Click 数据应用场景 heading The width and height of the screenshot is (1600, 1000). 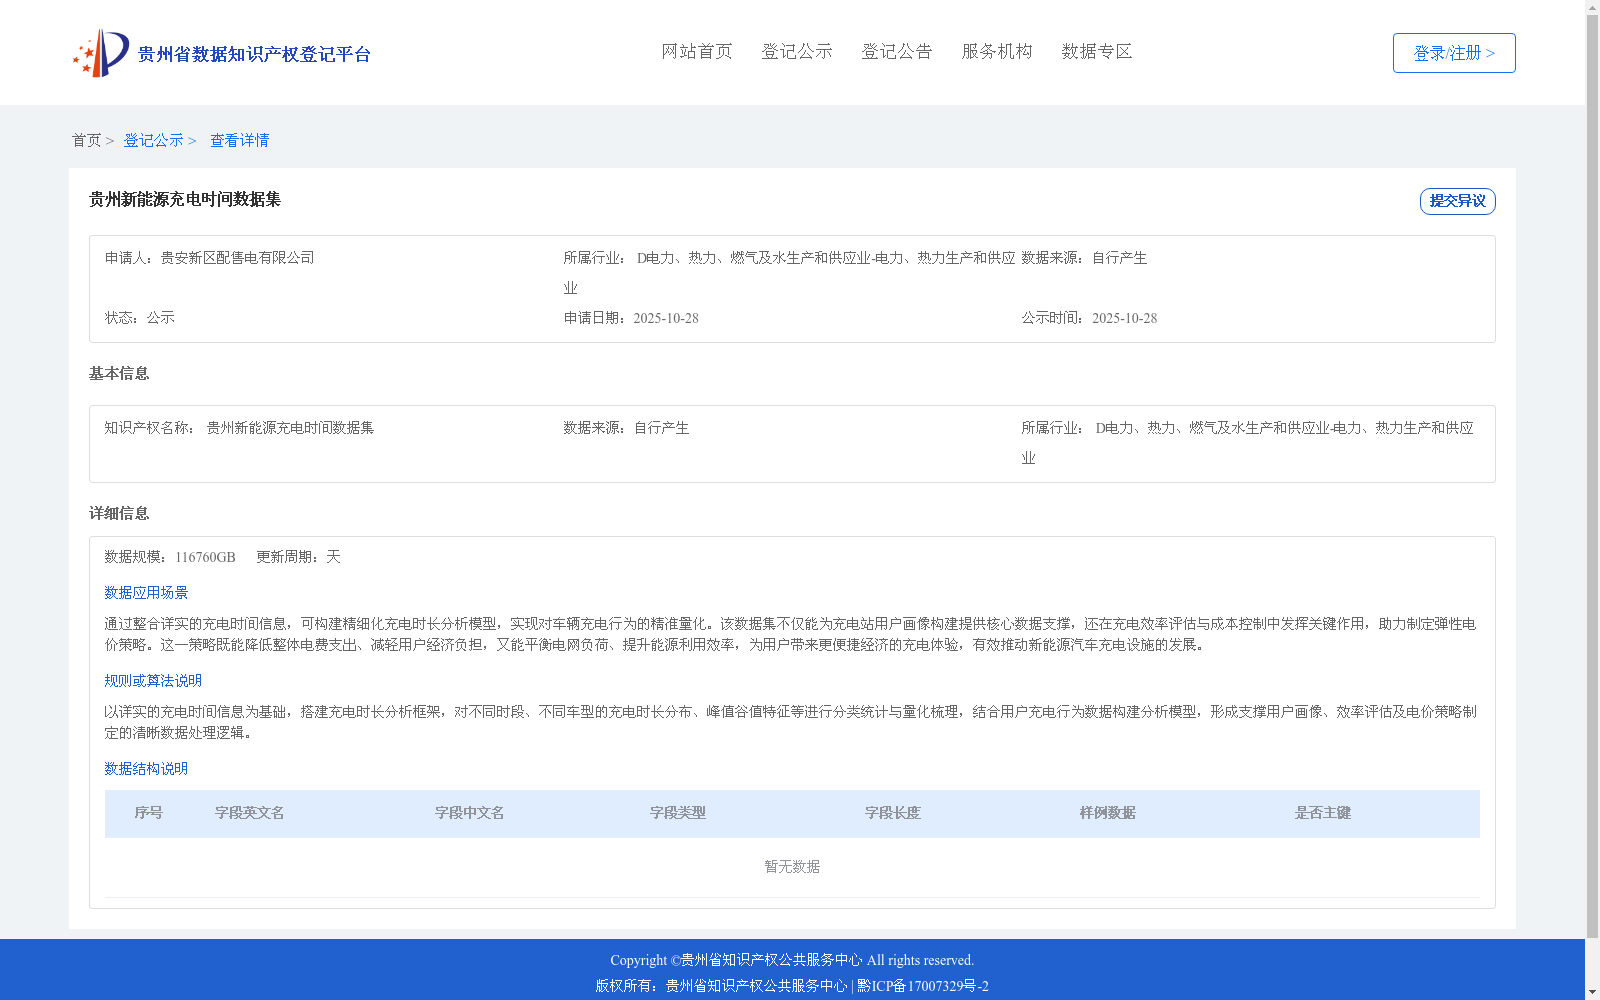pos(146,593)
